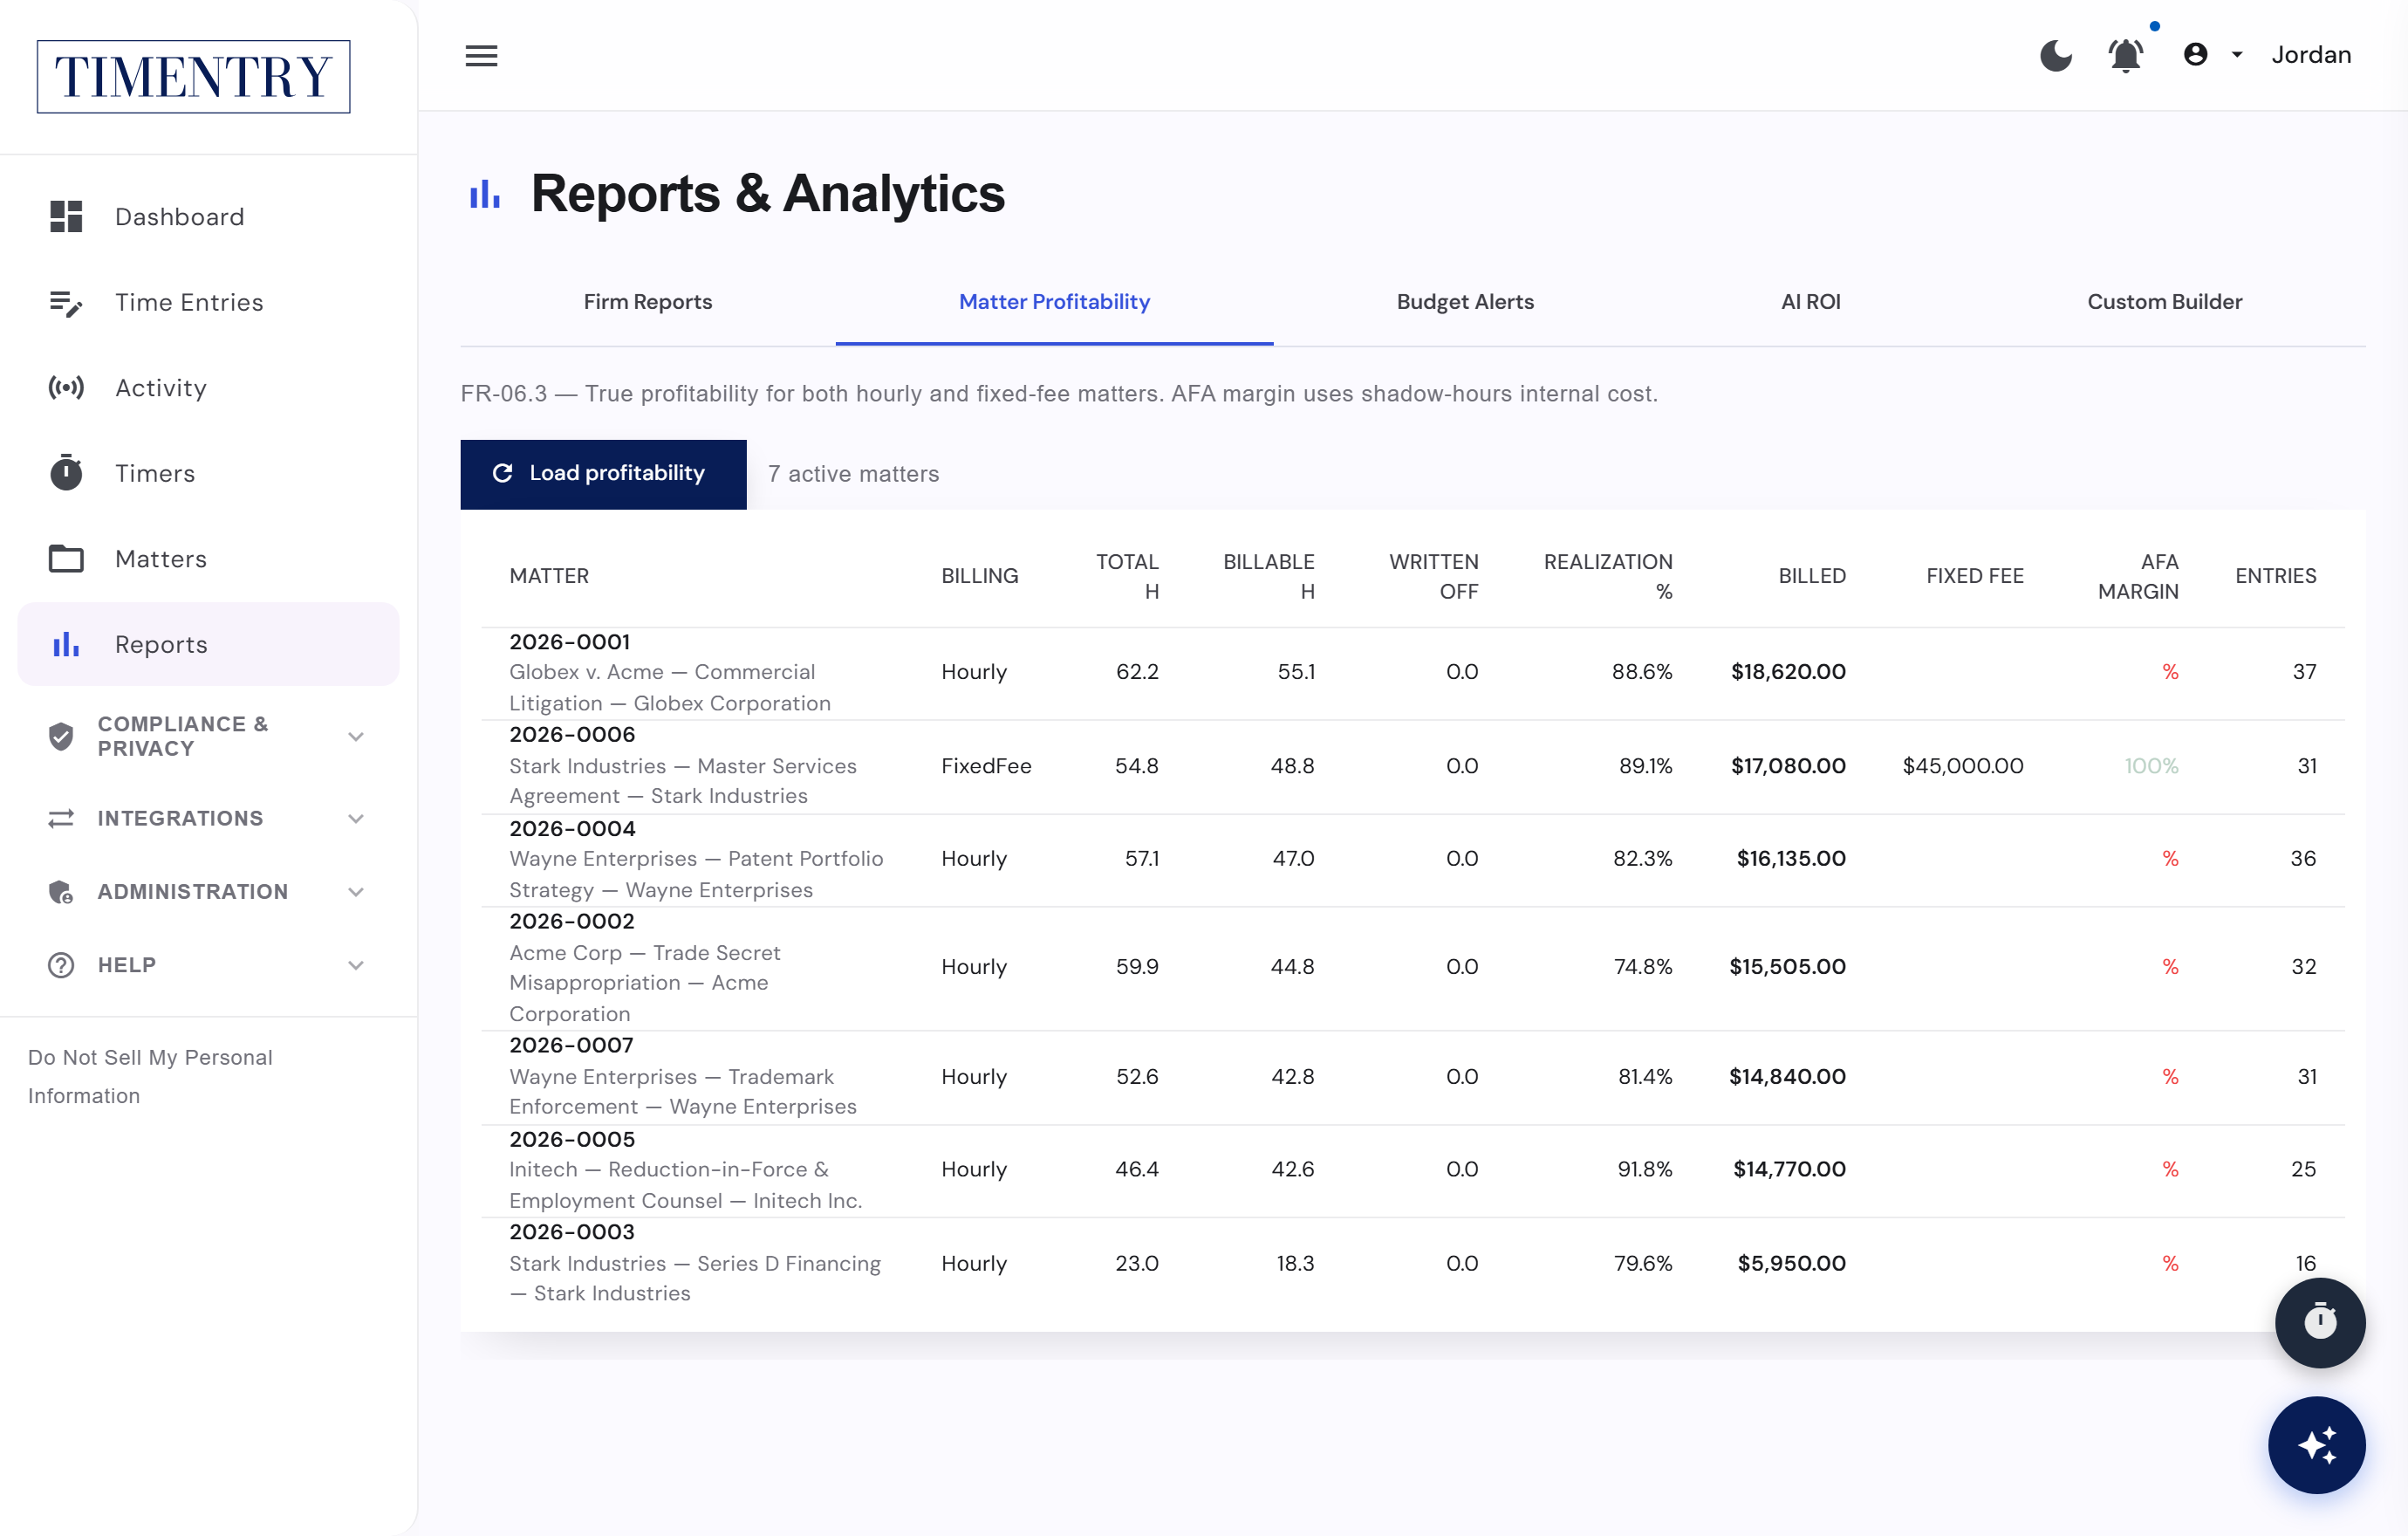This screenshot has height=1536, width=2408.
Task: Open Timers from sidebar
Action: point(208,473)
